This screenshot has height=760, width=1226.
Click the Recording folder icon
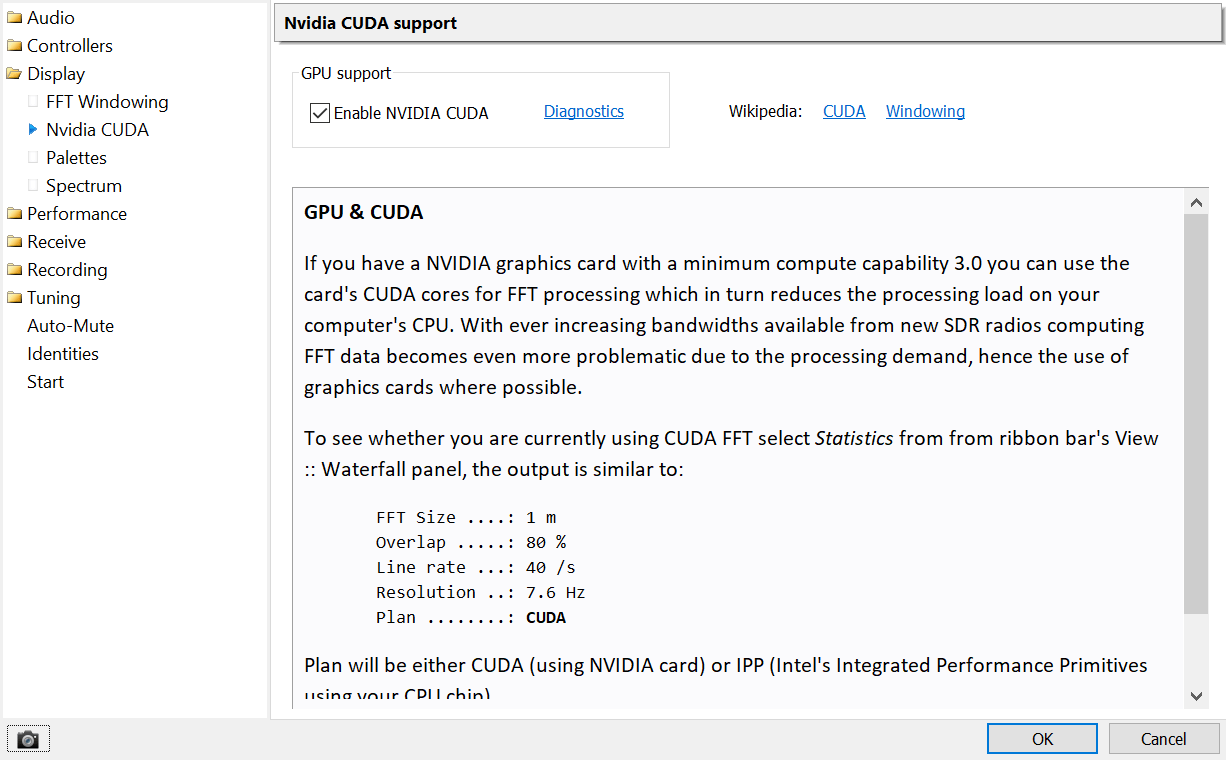[x=14, y=270]
